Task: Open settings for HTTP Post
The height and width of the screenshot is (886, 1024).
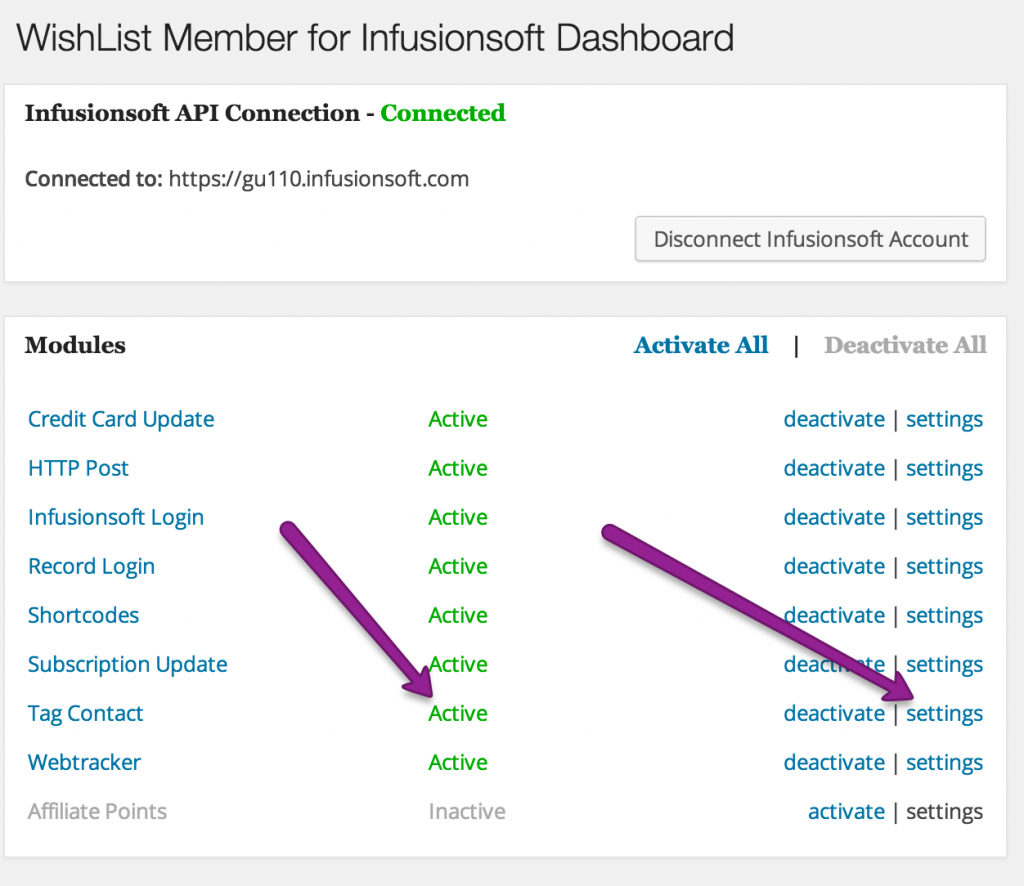Action: (x=944, y=468)
